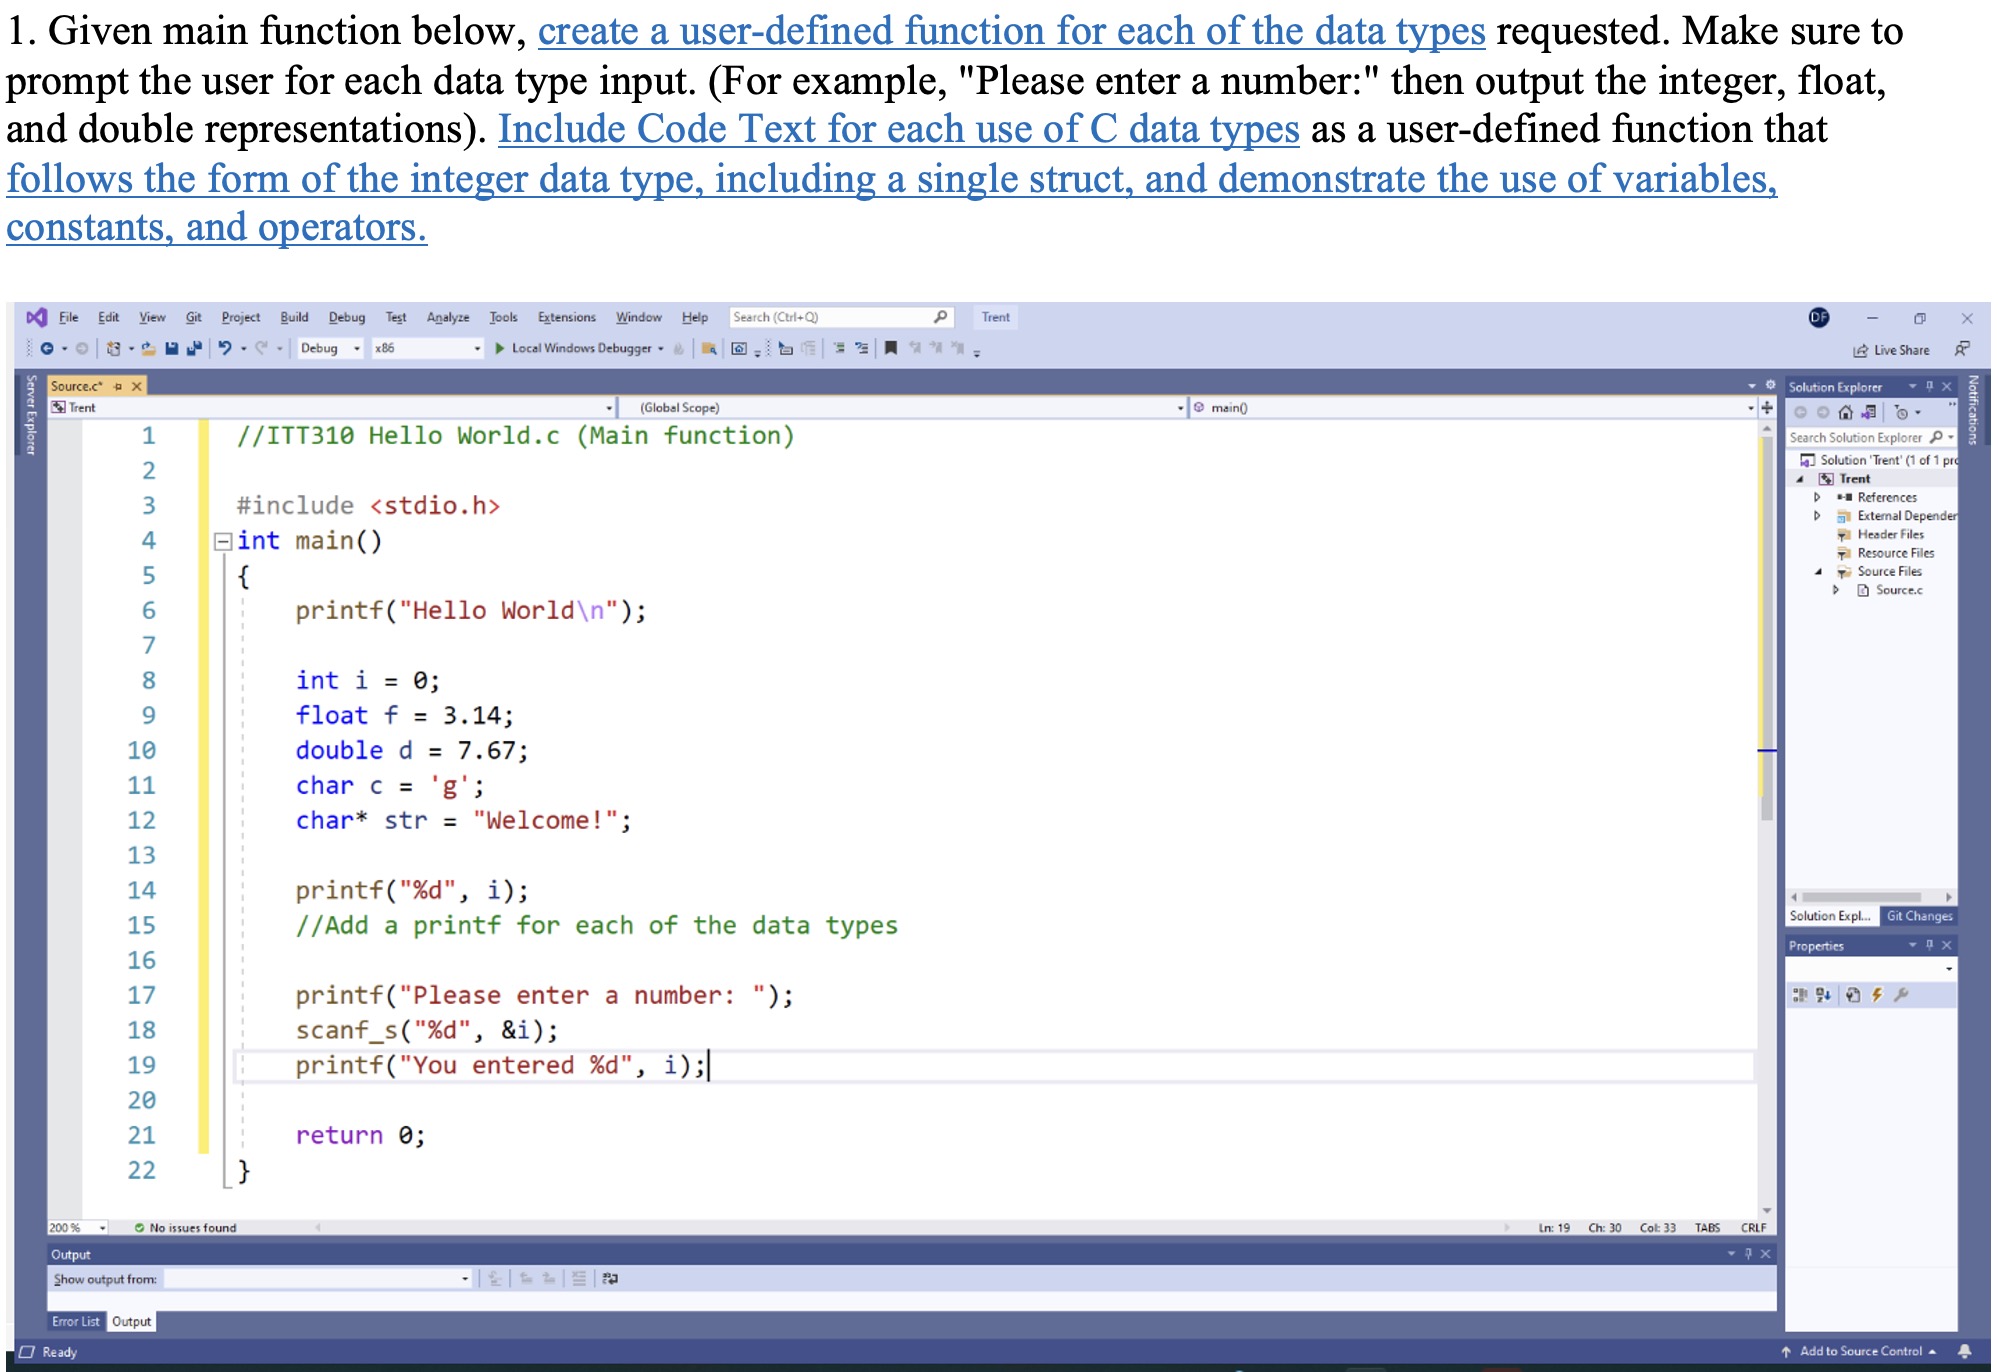
Task: Navigate backward using the back arrow icon
Action: (x=48, y=349)
